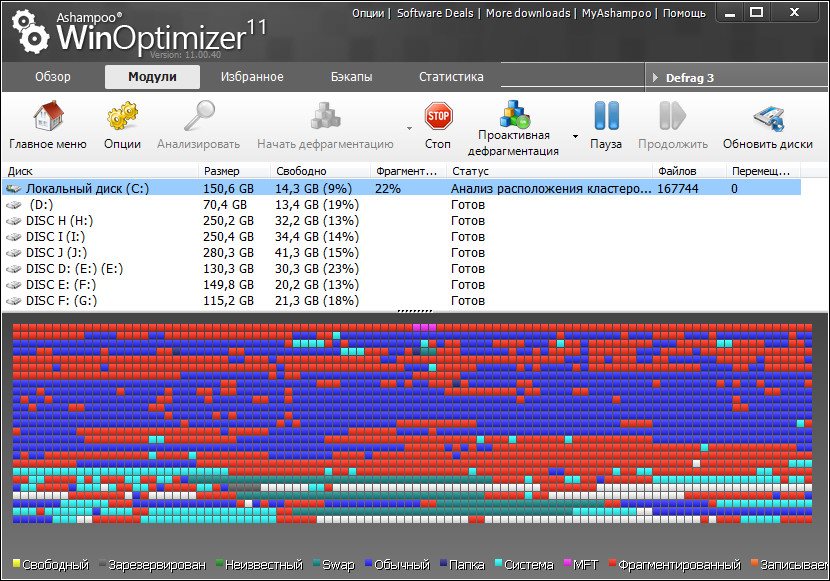
Task: Pause the process with Пауза icon
Action: pyautogui.click(x=606, y=116)
